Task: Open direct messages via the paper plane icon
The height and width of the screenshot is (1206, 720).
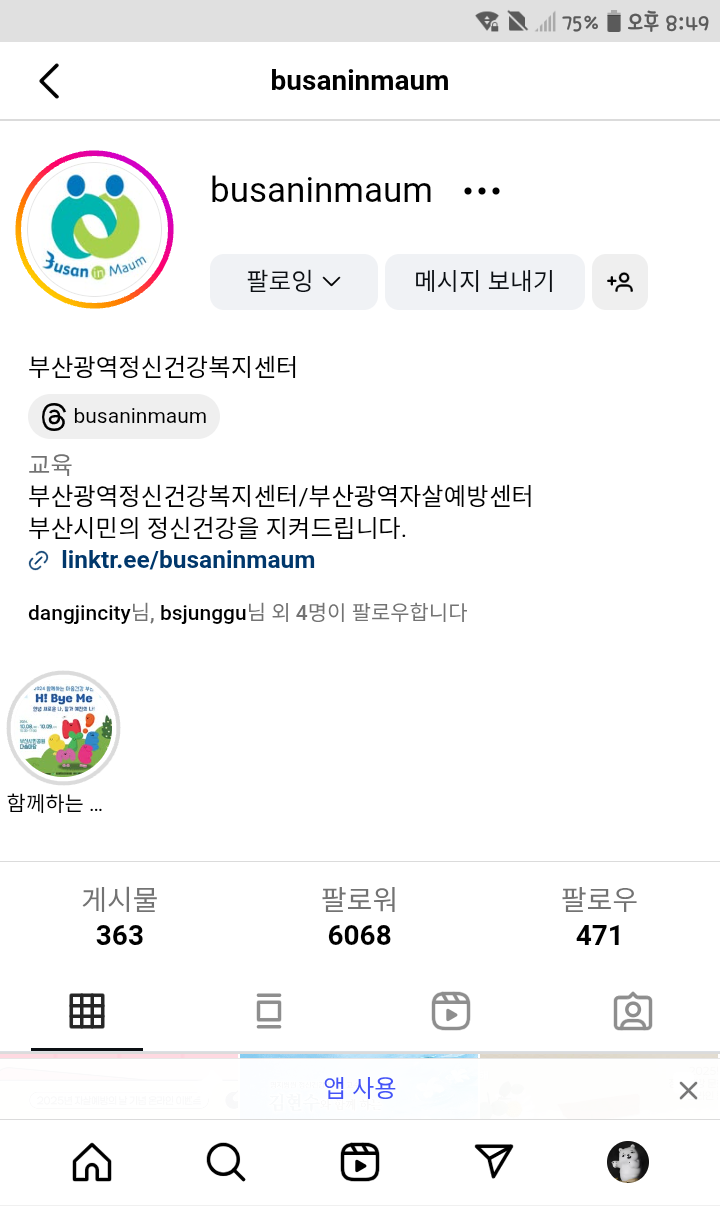Action: coord(494,1162)
